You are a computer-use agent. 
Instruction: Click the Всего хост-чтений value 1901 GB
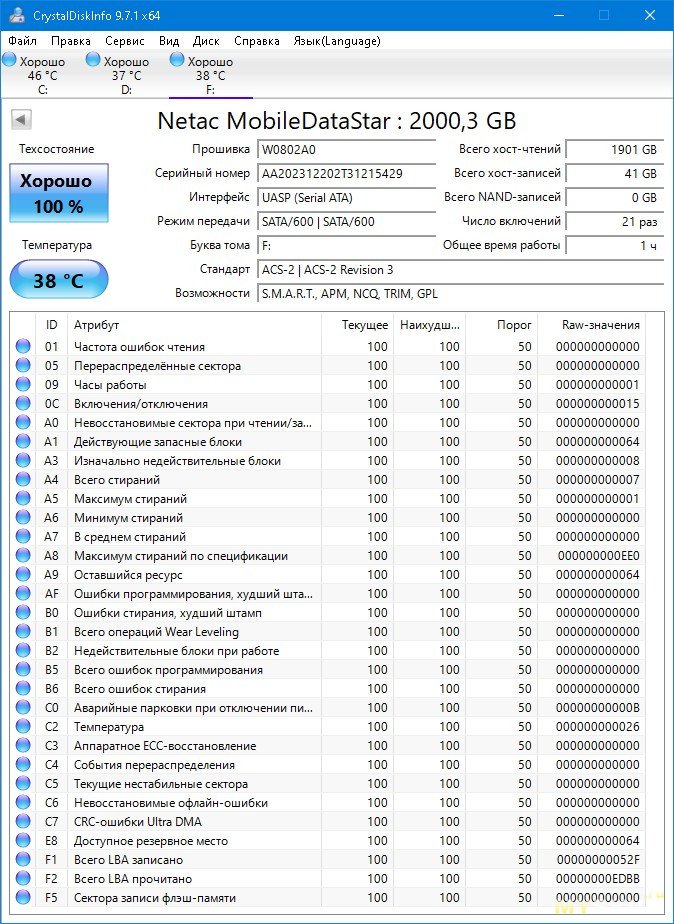tap(614, 149)
